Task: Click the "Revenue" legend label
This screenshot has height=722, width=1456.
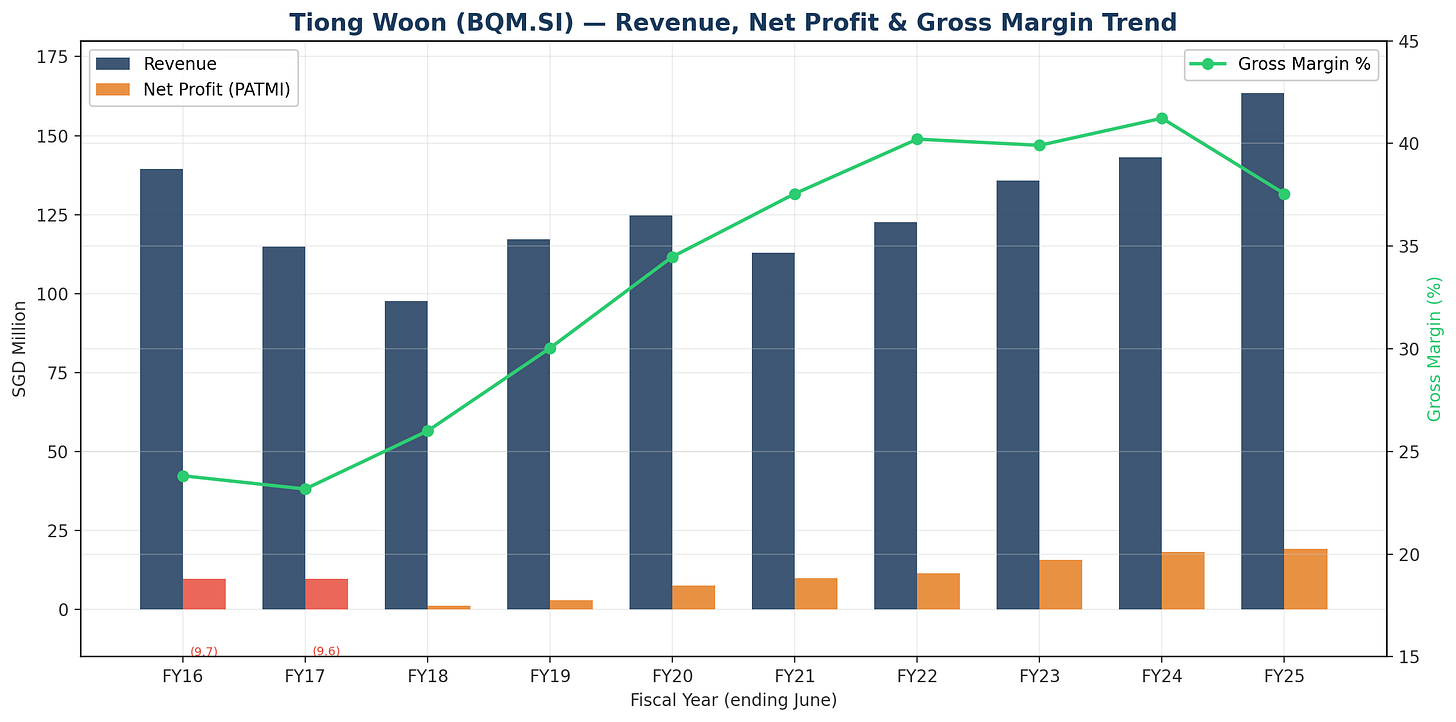Action: [180, 64]
